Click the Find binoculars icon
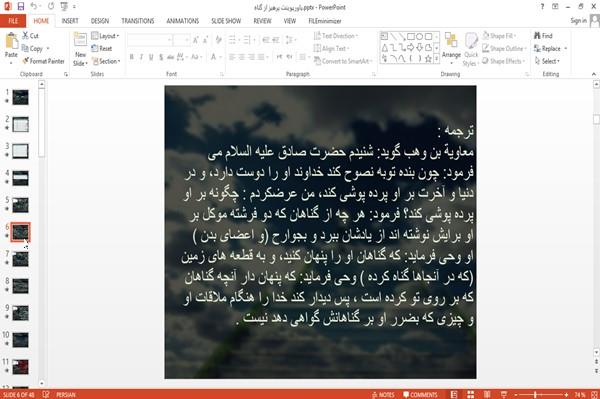600x399 pixels. coord(537,36)
